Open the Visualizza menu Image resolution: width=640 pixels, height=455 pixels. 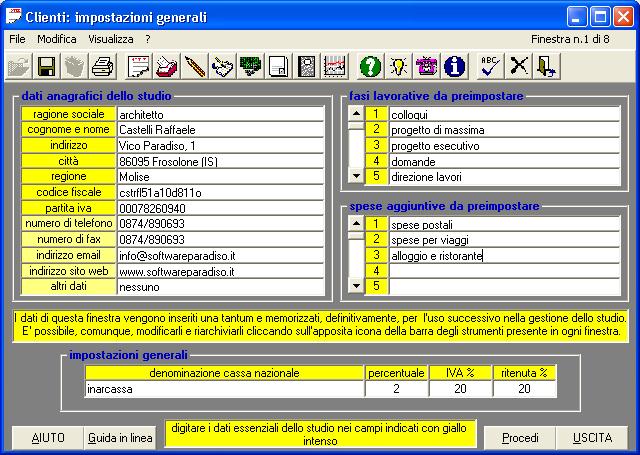(x=110, y=38)
